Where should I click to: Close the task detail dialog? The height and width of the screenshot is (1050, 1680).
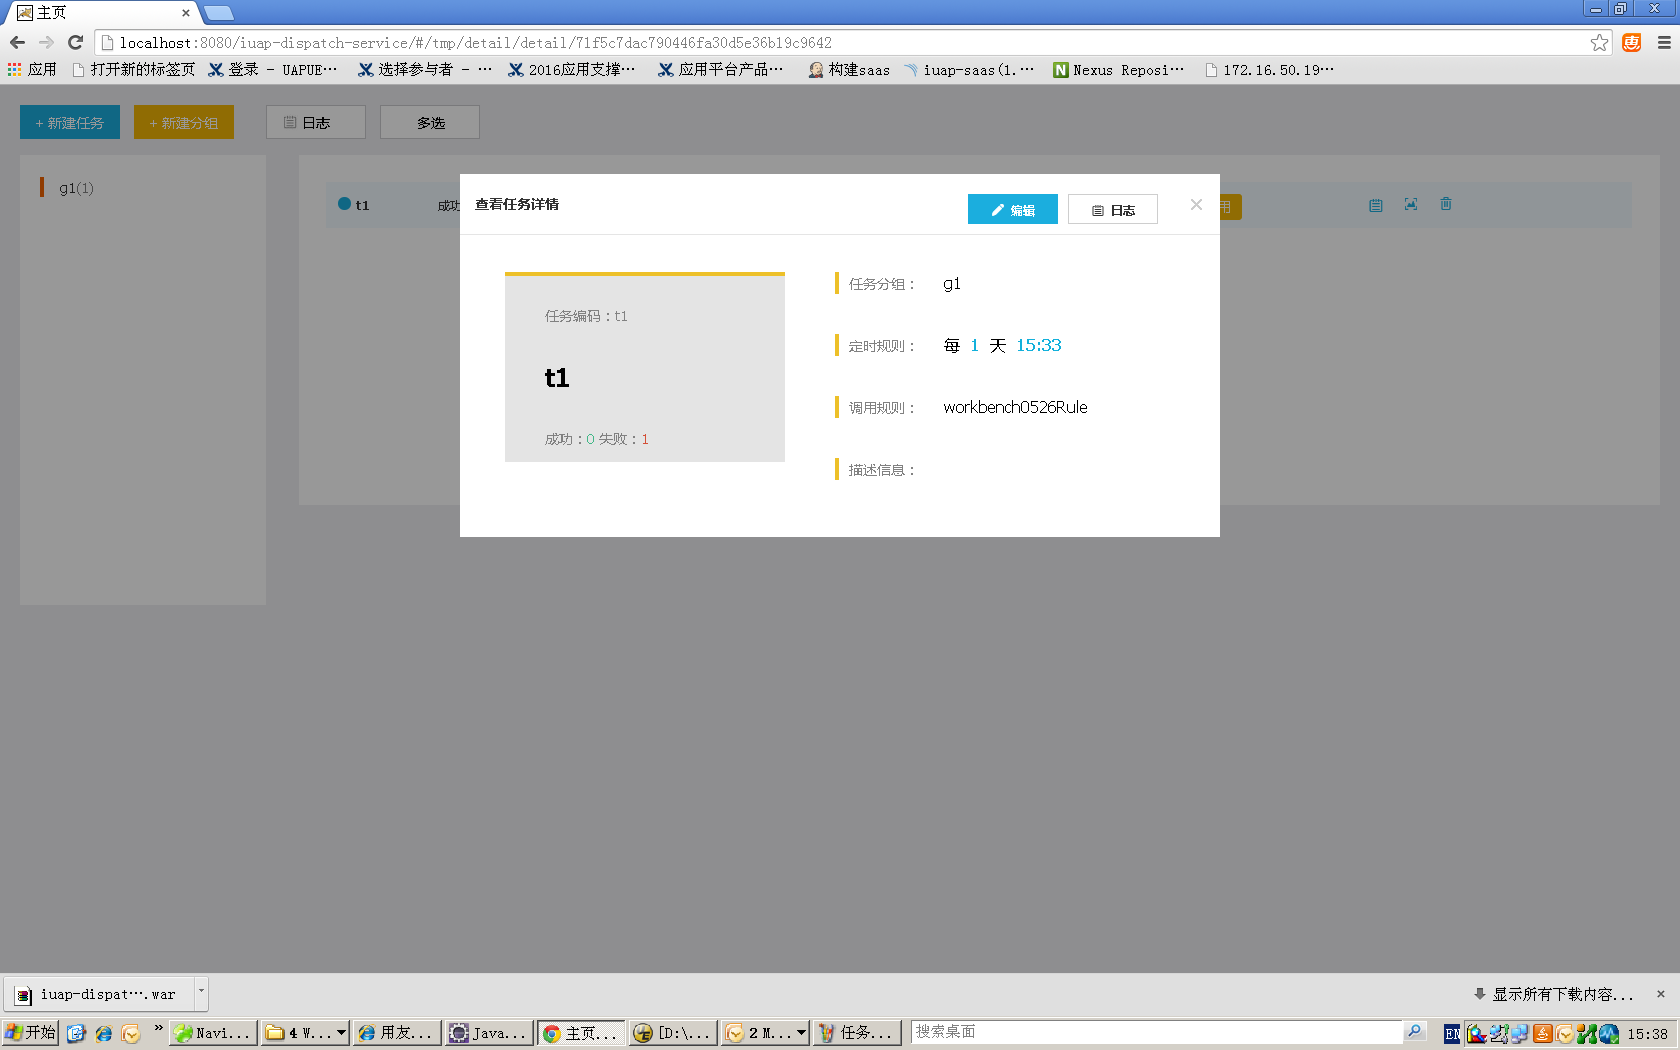[x=1196, y=205]
